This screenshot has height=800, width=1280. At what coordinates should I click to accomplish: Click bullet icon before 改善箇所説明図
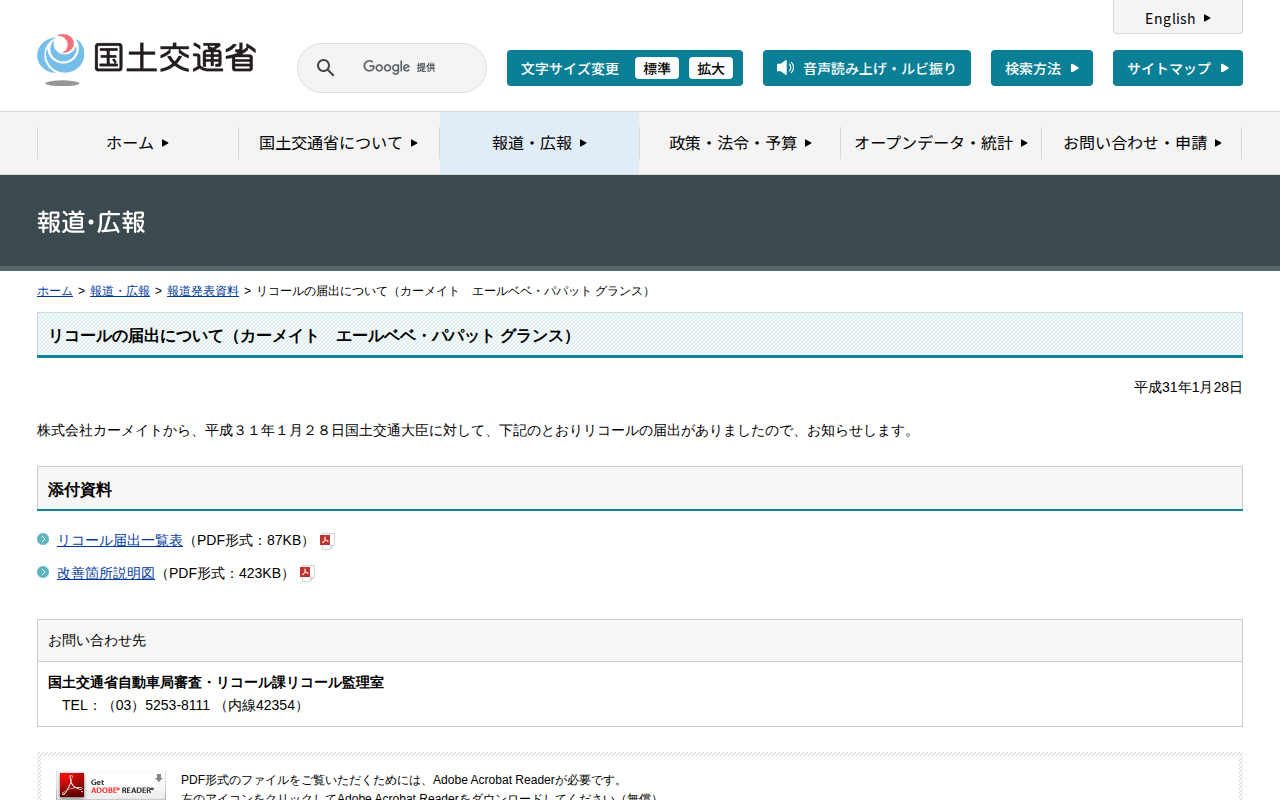tap(43, 573)
